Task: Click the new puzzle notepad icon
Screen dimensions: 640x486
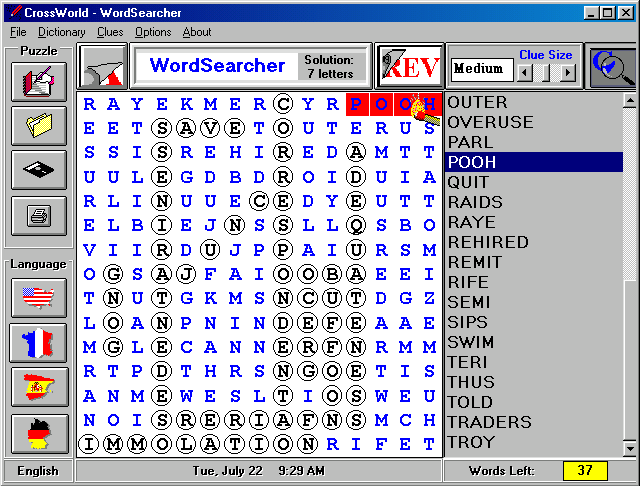Action: point(39,82)
